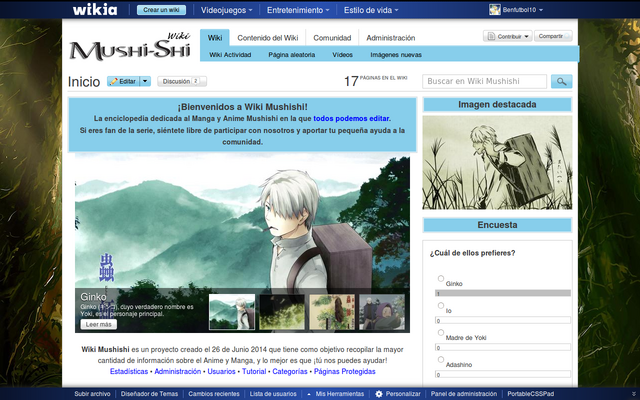Click the 17 páginas en el wiki counter

pyautogui.click(x=376, y=81)
